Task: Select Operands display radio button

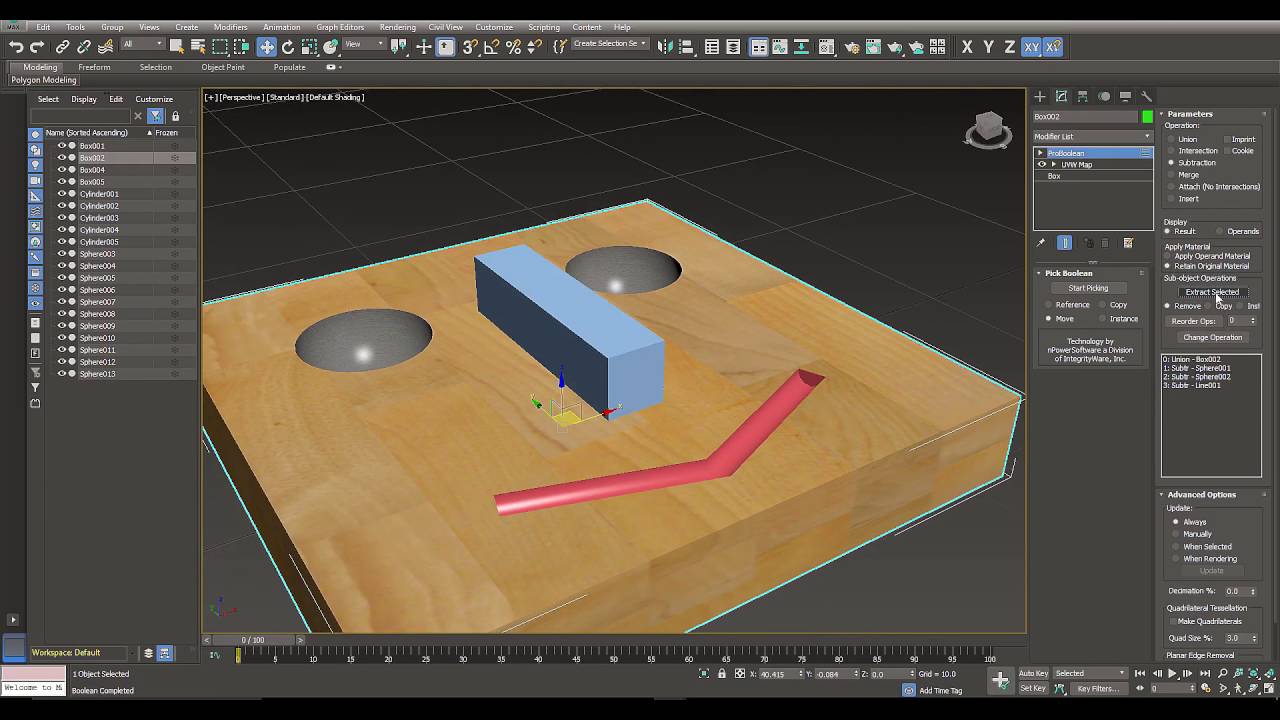Action: click(1218, 231)
